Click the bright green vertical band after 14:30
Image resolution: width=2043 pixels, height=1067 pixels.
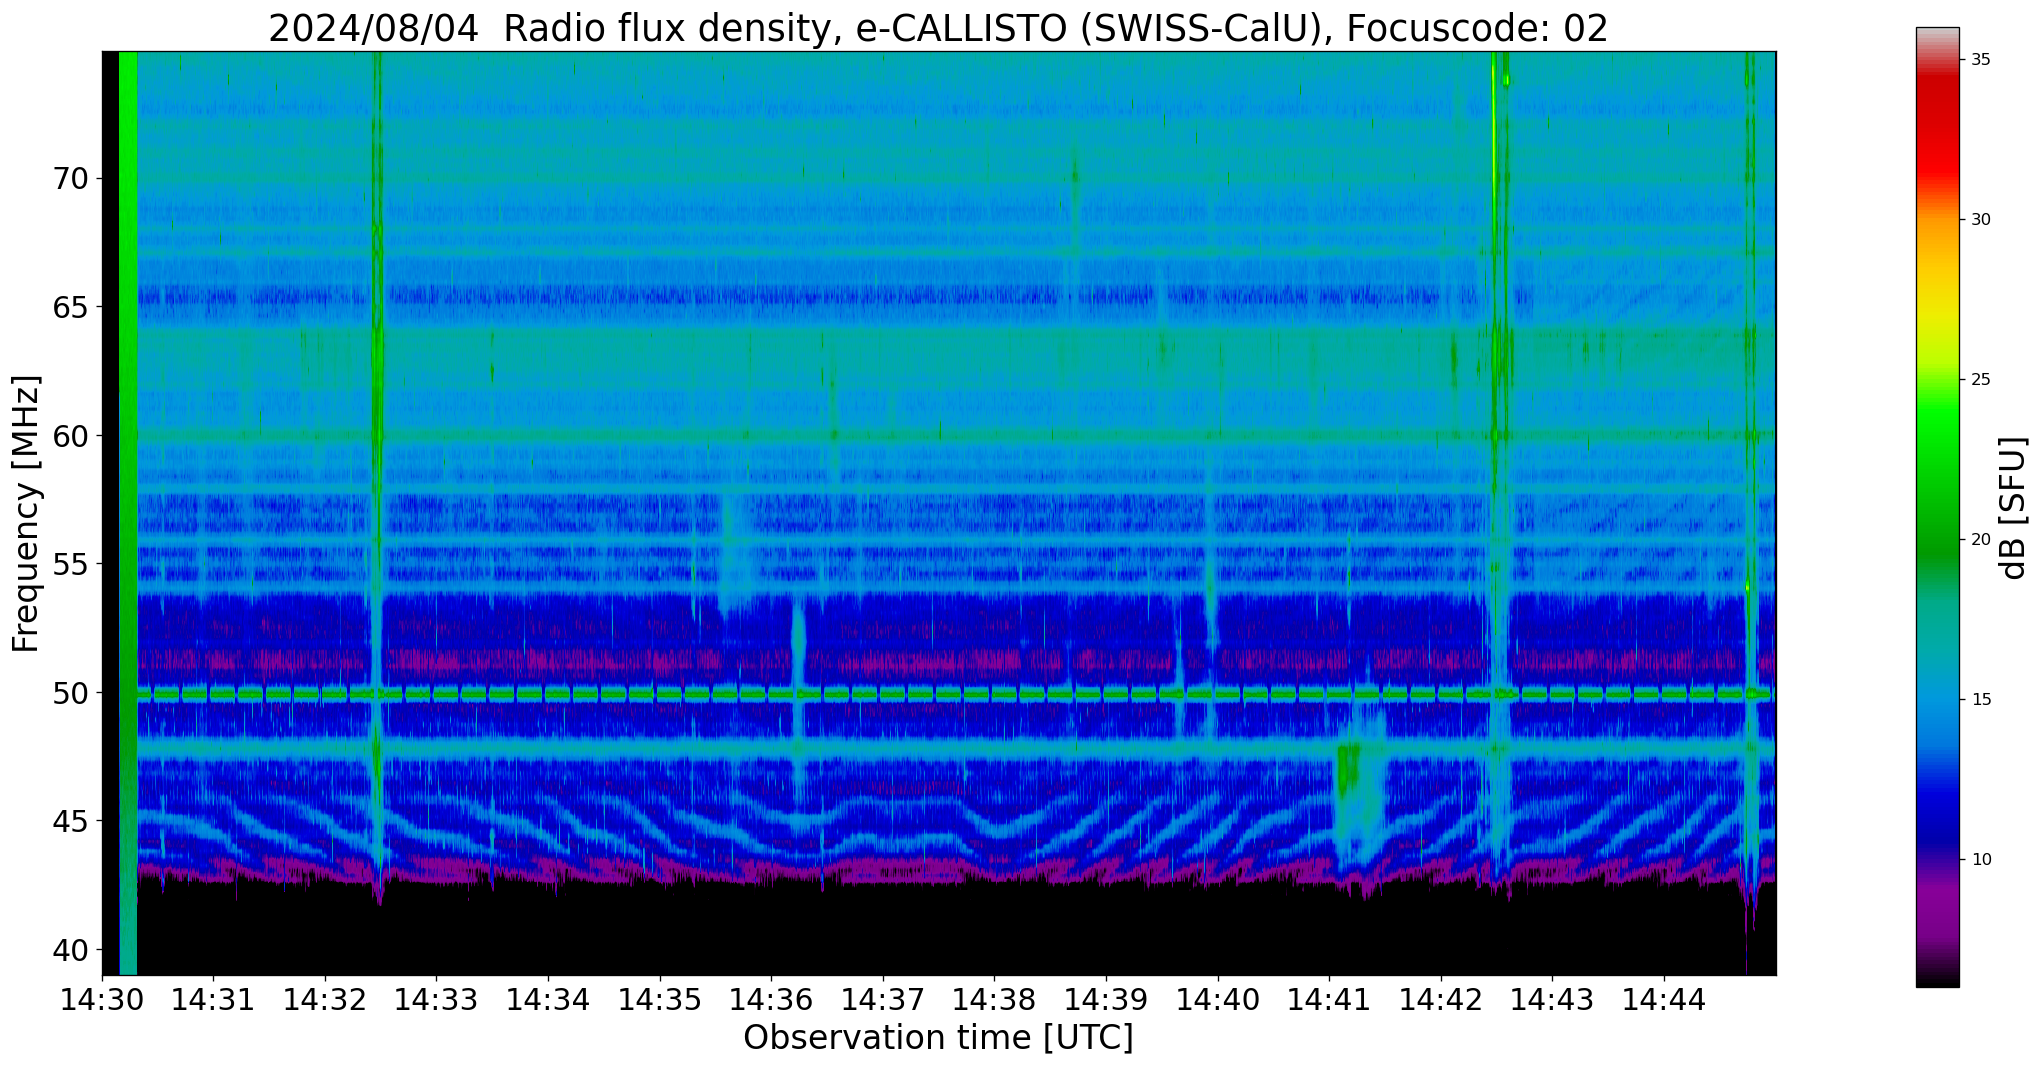pos(128,513)
